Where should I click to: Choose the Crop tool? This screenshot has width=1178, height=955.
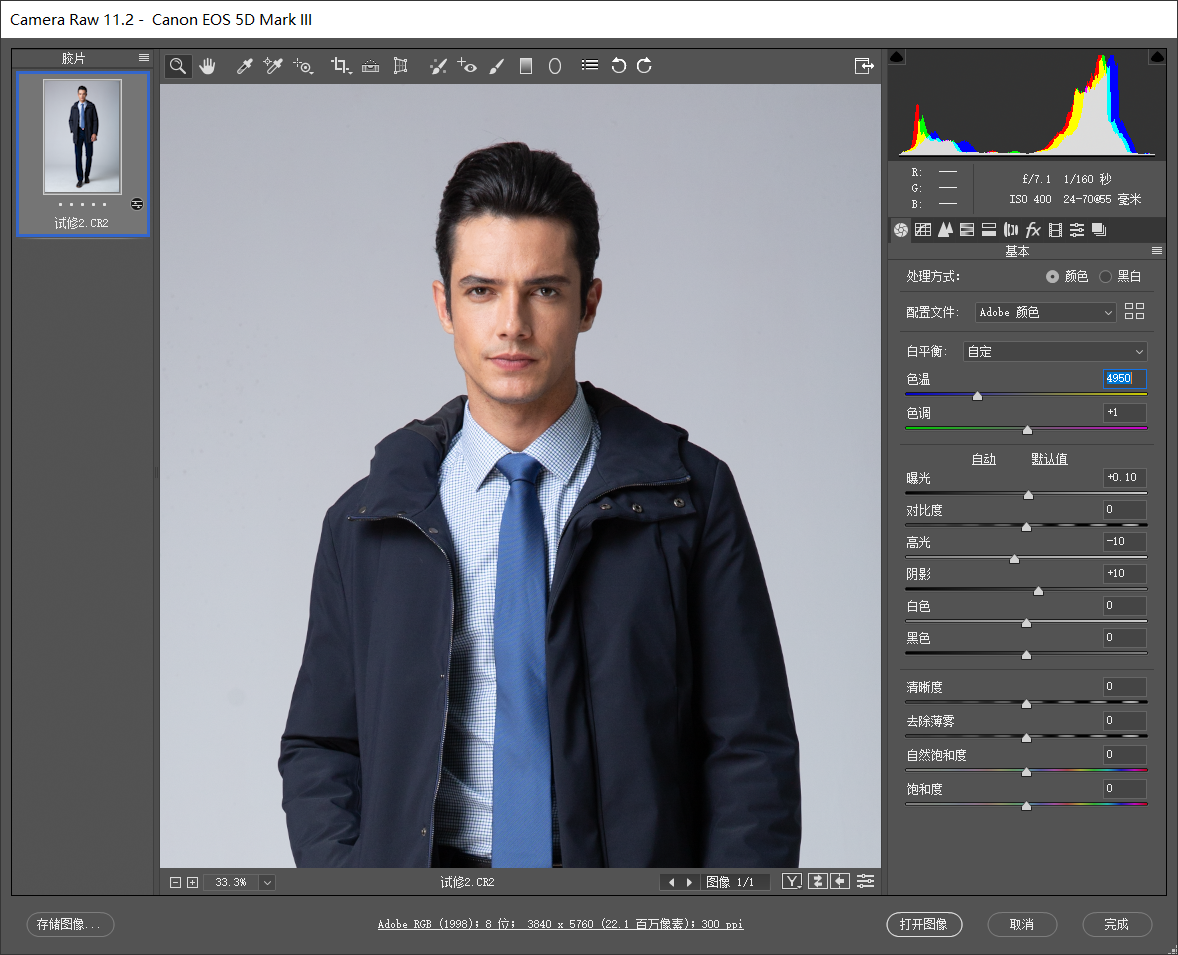click(x=340, y=66)
